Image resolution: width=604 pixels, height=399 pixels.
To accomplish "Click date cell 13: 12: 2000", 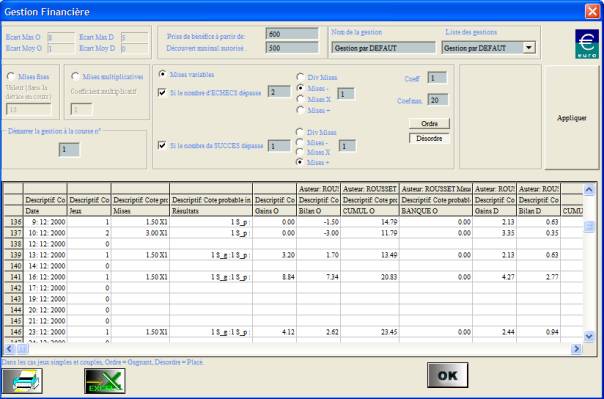I will coord(45,255).
